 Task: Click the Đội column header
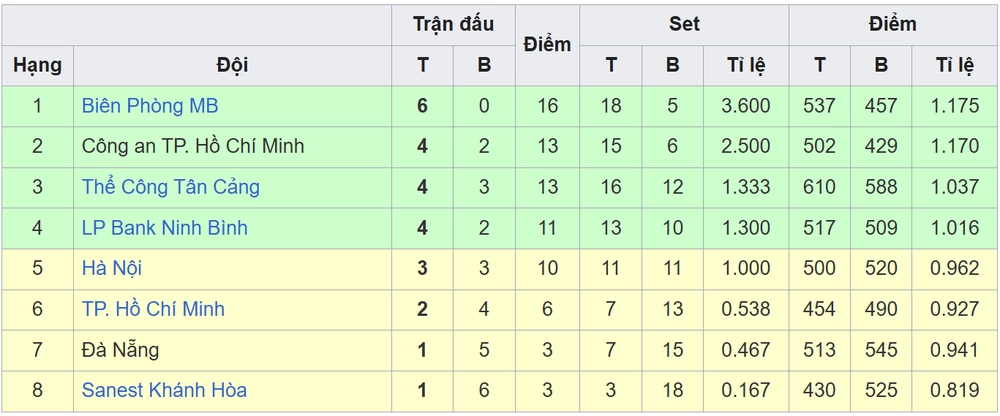[x=232, y=66]
